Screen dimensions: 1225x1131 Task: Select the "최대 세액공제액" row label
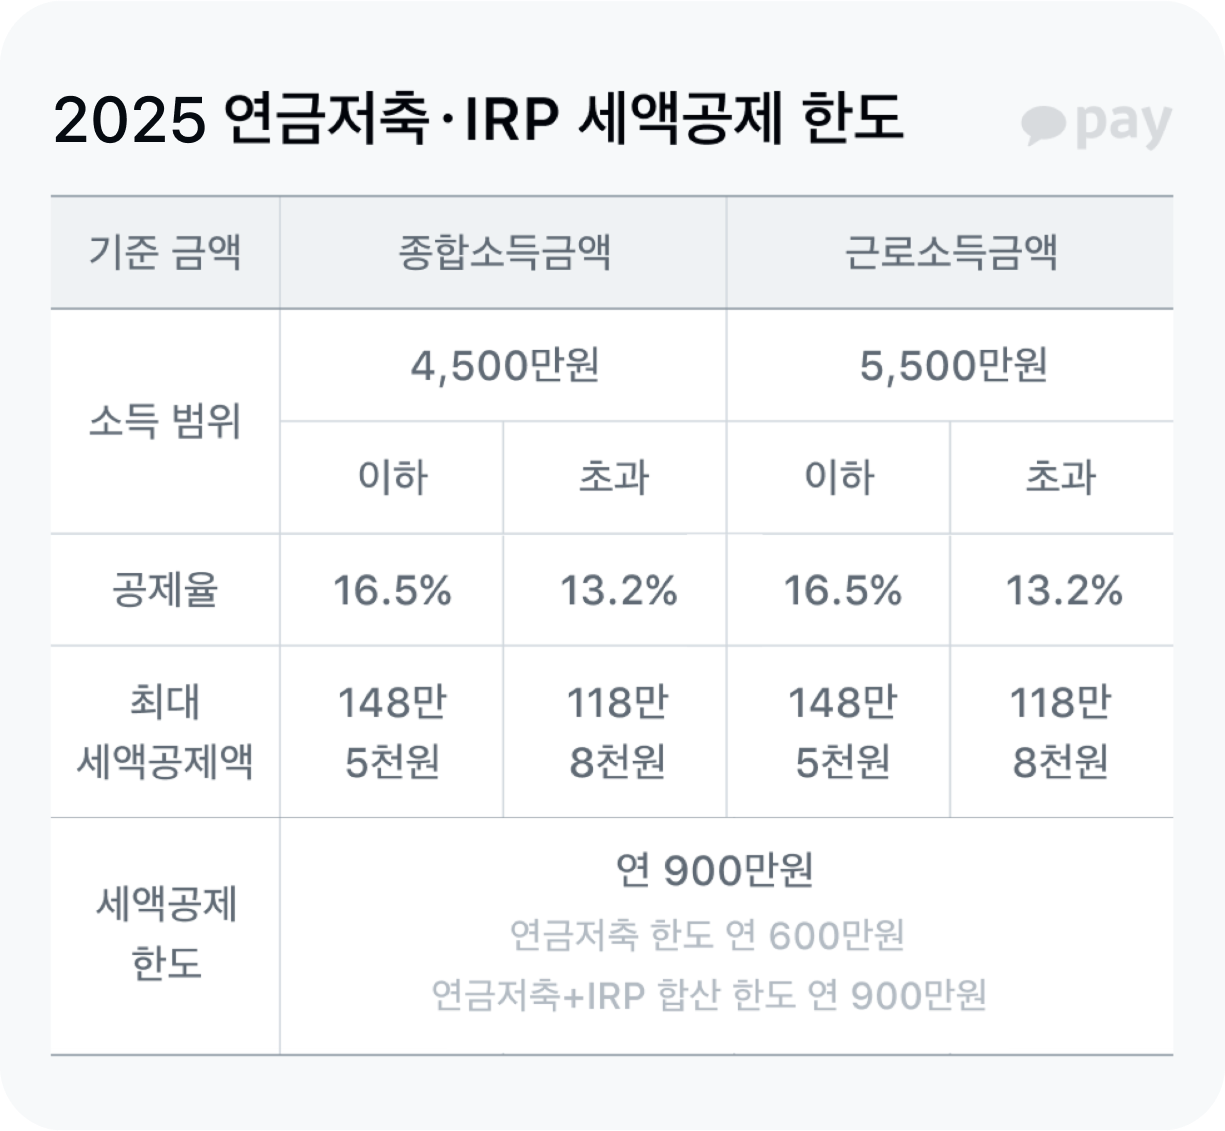click(165, 732)
